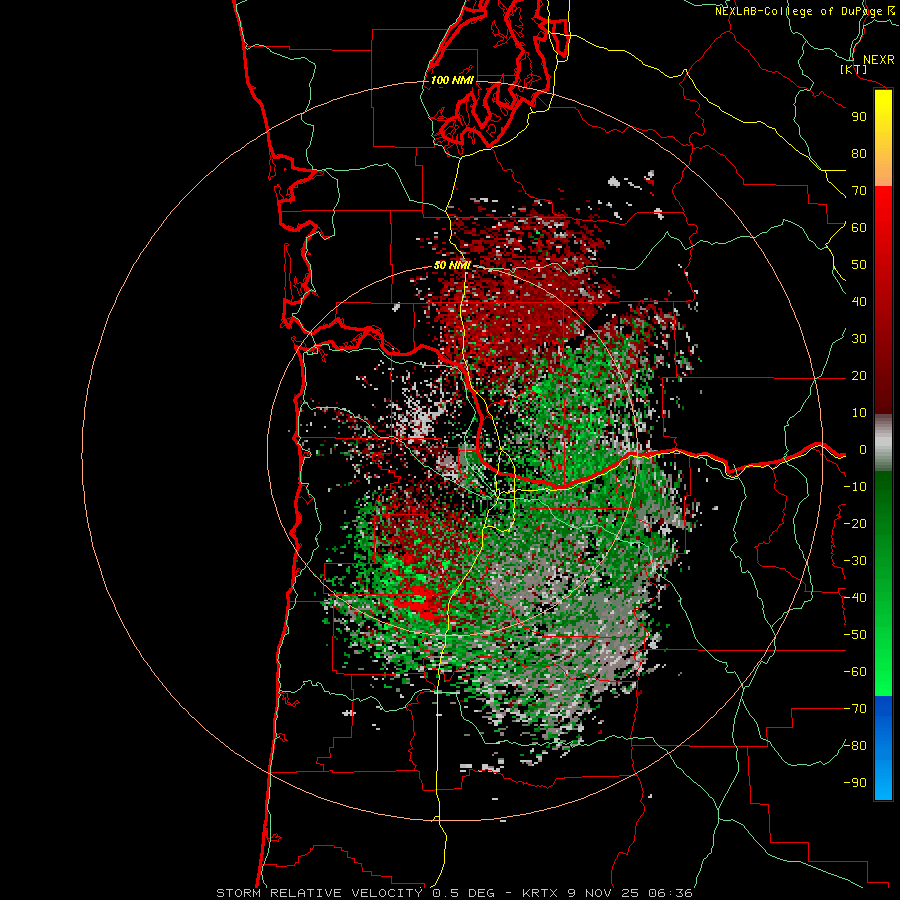
Task: Click the -20 value on the velocity scale
Action: 855,524
